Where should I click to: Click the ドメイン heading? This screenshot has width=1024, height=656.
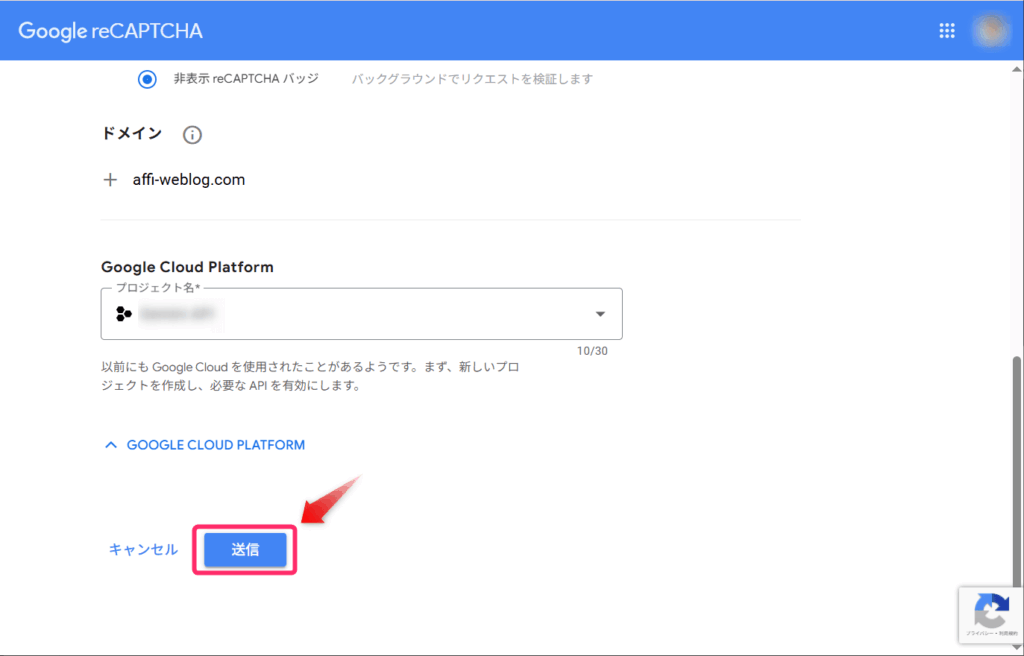(x=132, y=133)
